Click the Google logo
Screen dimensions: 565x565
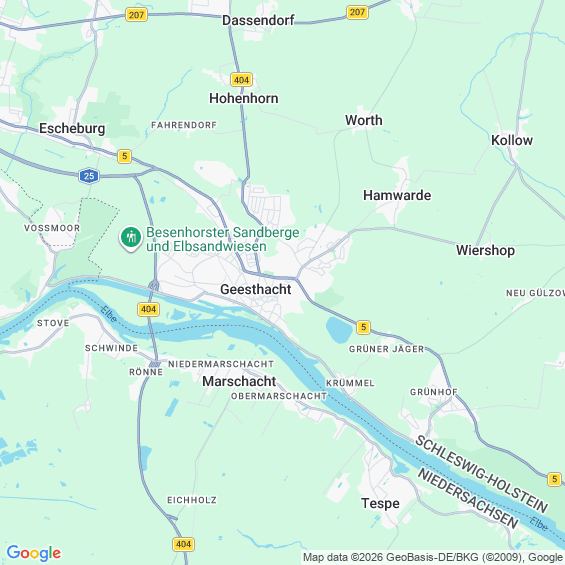click(34, 553)
